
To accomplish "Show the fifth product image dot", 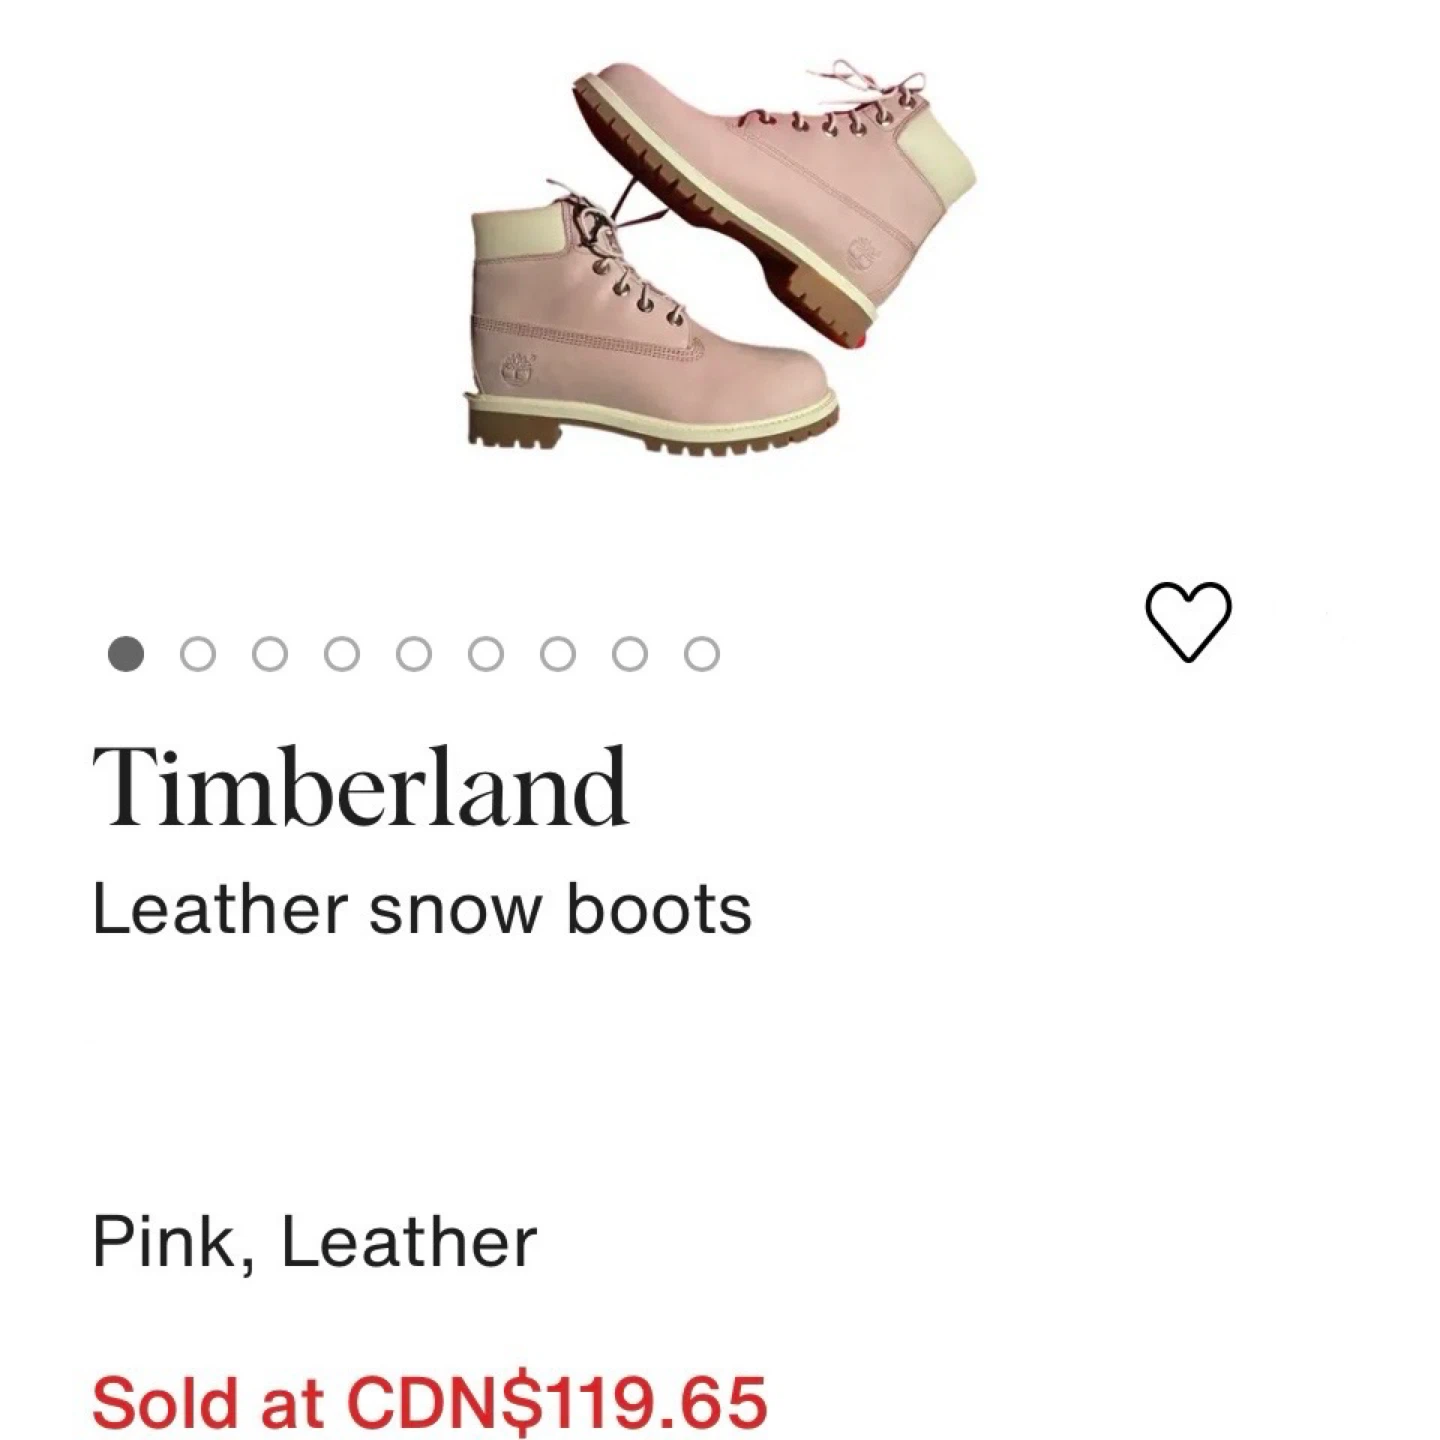I will [x=414, y=654].
